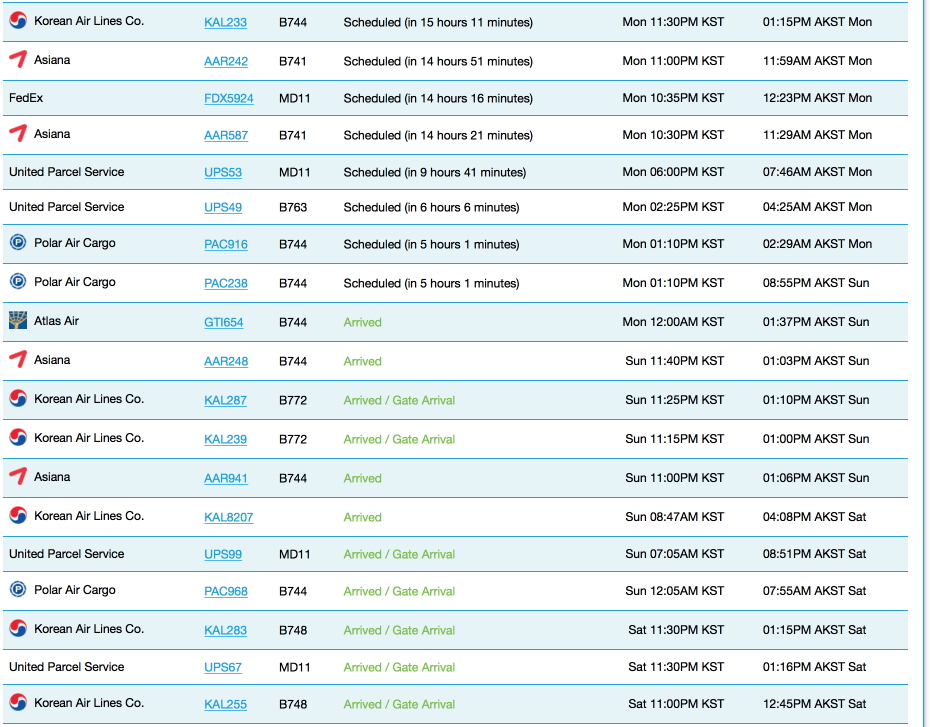Select Atlas Air airline name
Viewport: 933px width, 727px height.
[x=56, y=321]
